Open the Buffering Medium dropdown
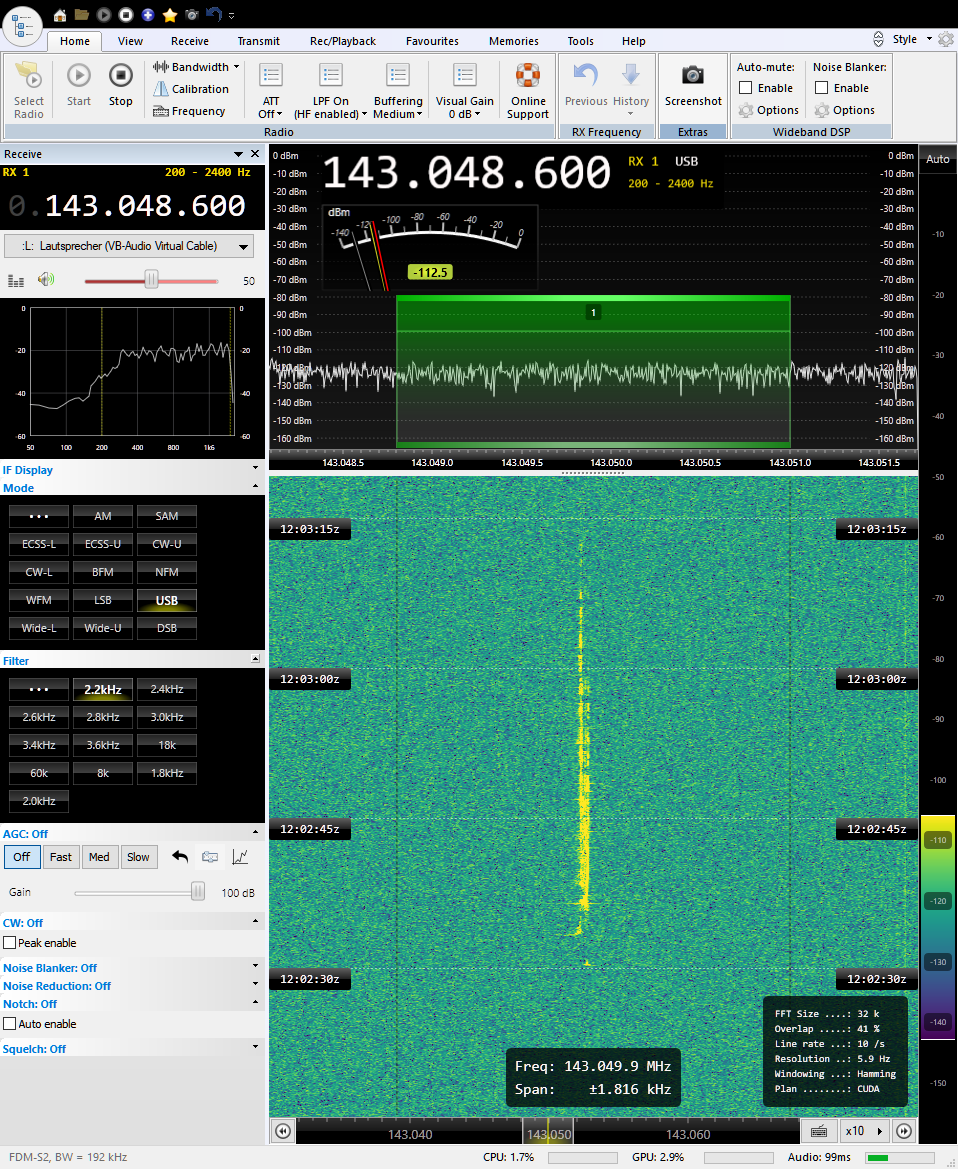The image size is (958, 1169). (x=398, y=90)
